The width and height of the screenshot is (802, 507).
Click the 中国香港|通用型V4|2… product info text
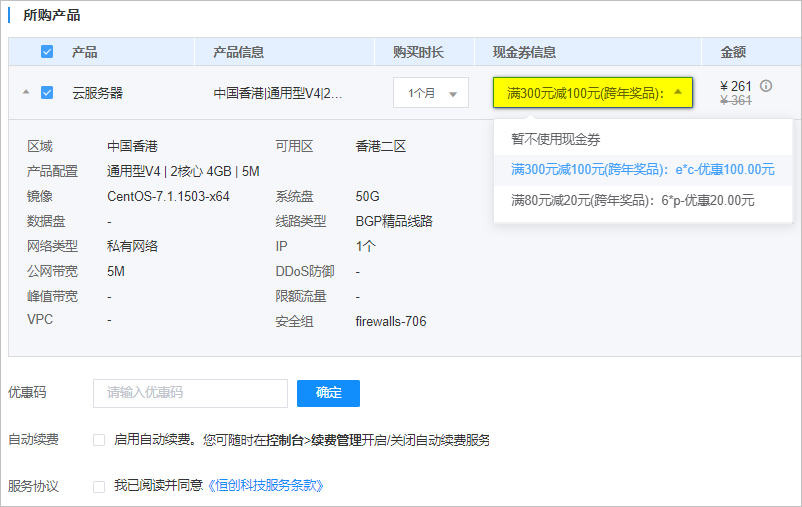tap(278, 93)
